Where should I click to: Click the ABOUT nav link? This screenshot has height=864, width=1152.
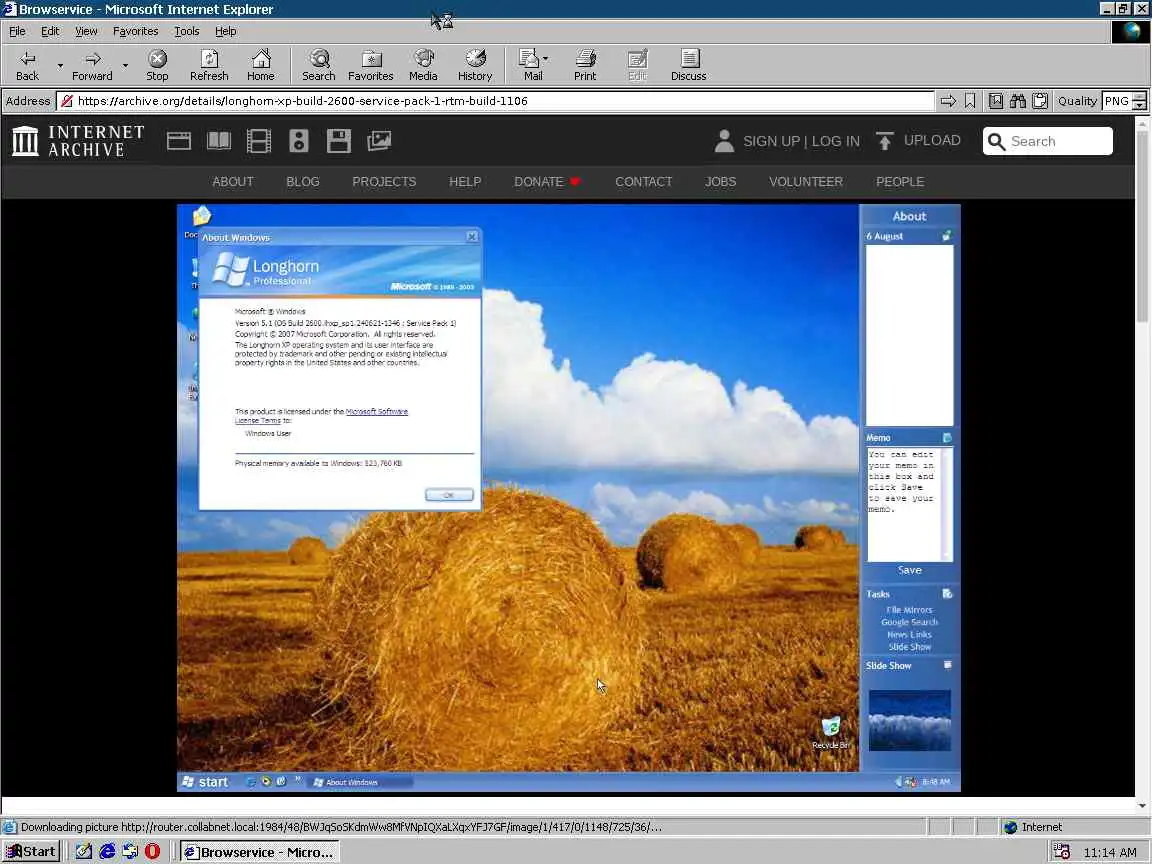tap(233, 181)
